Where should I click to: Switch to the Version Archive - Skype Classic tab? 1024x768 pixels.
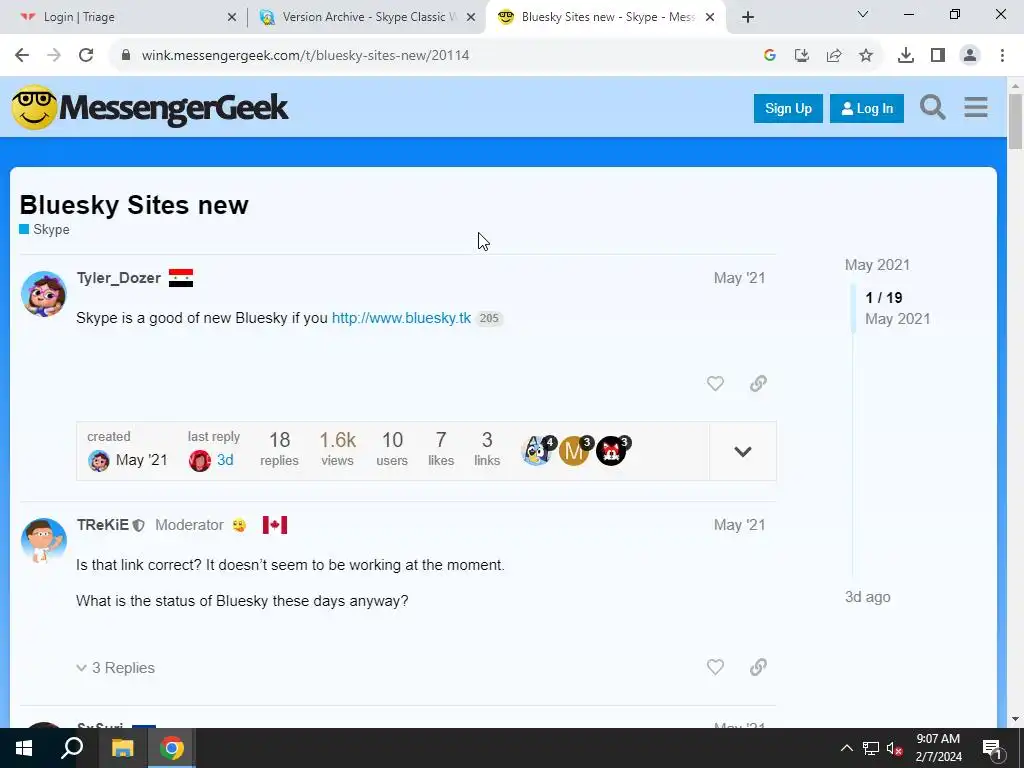[369, 17]
